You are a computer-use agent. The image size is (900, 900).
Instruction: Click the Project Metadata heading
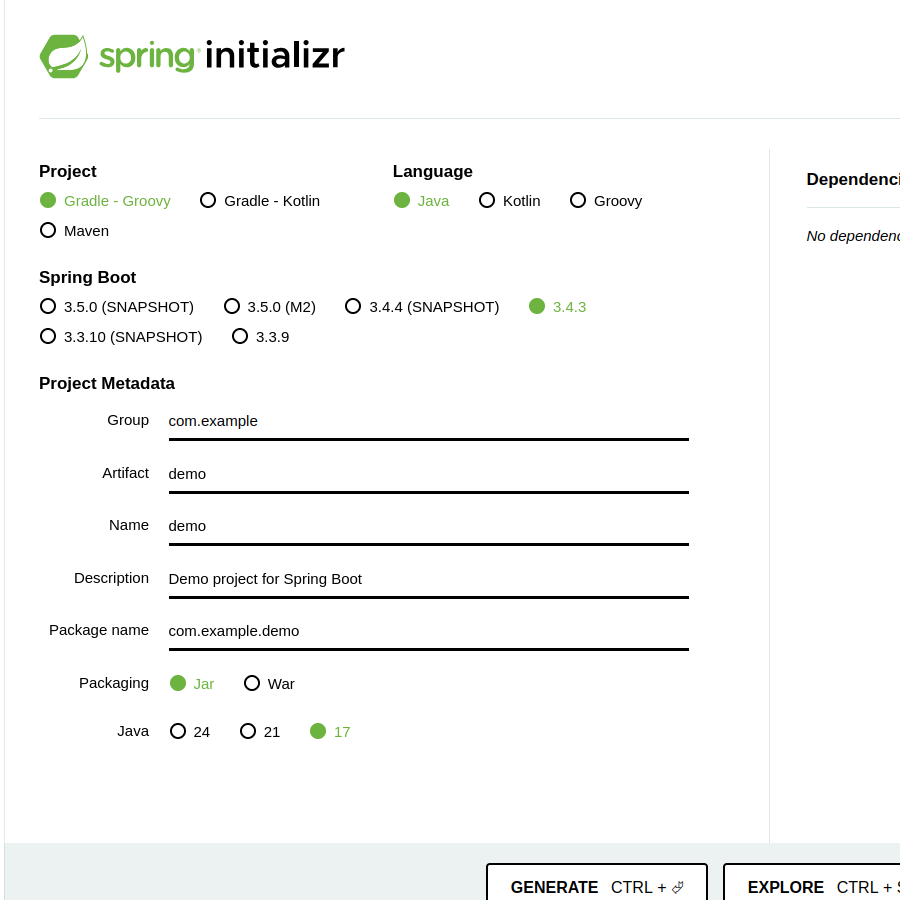(x=107, y=383)
